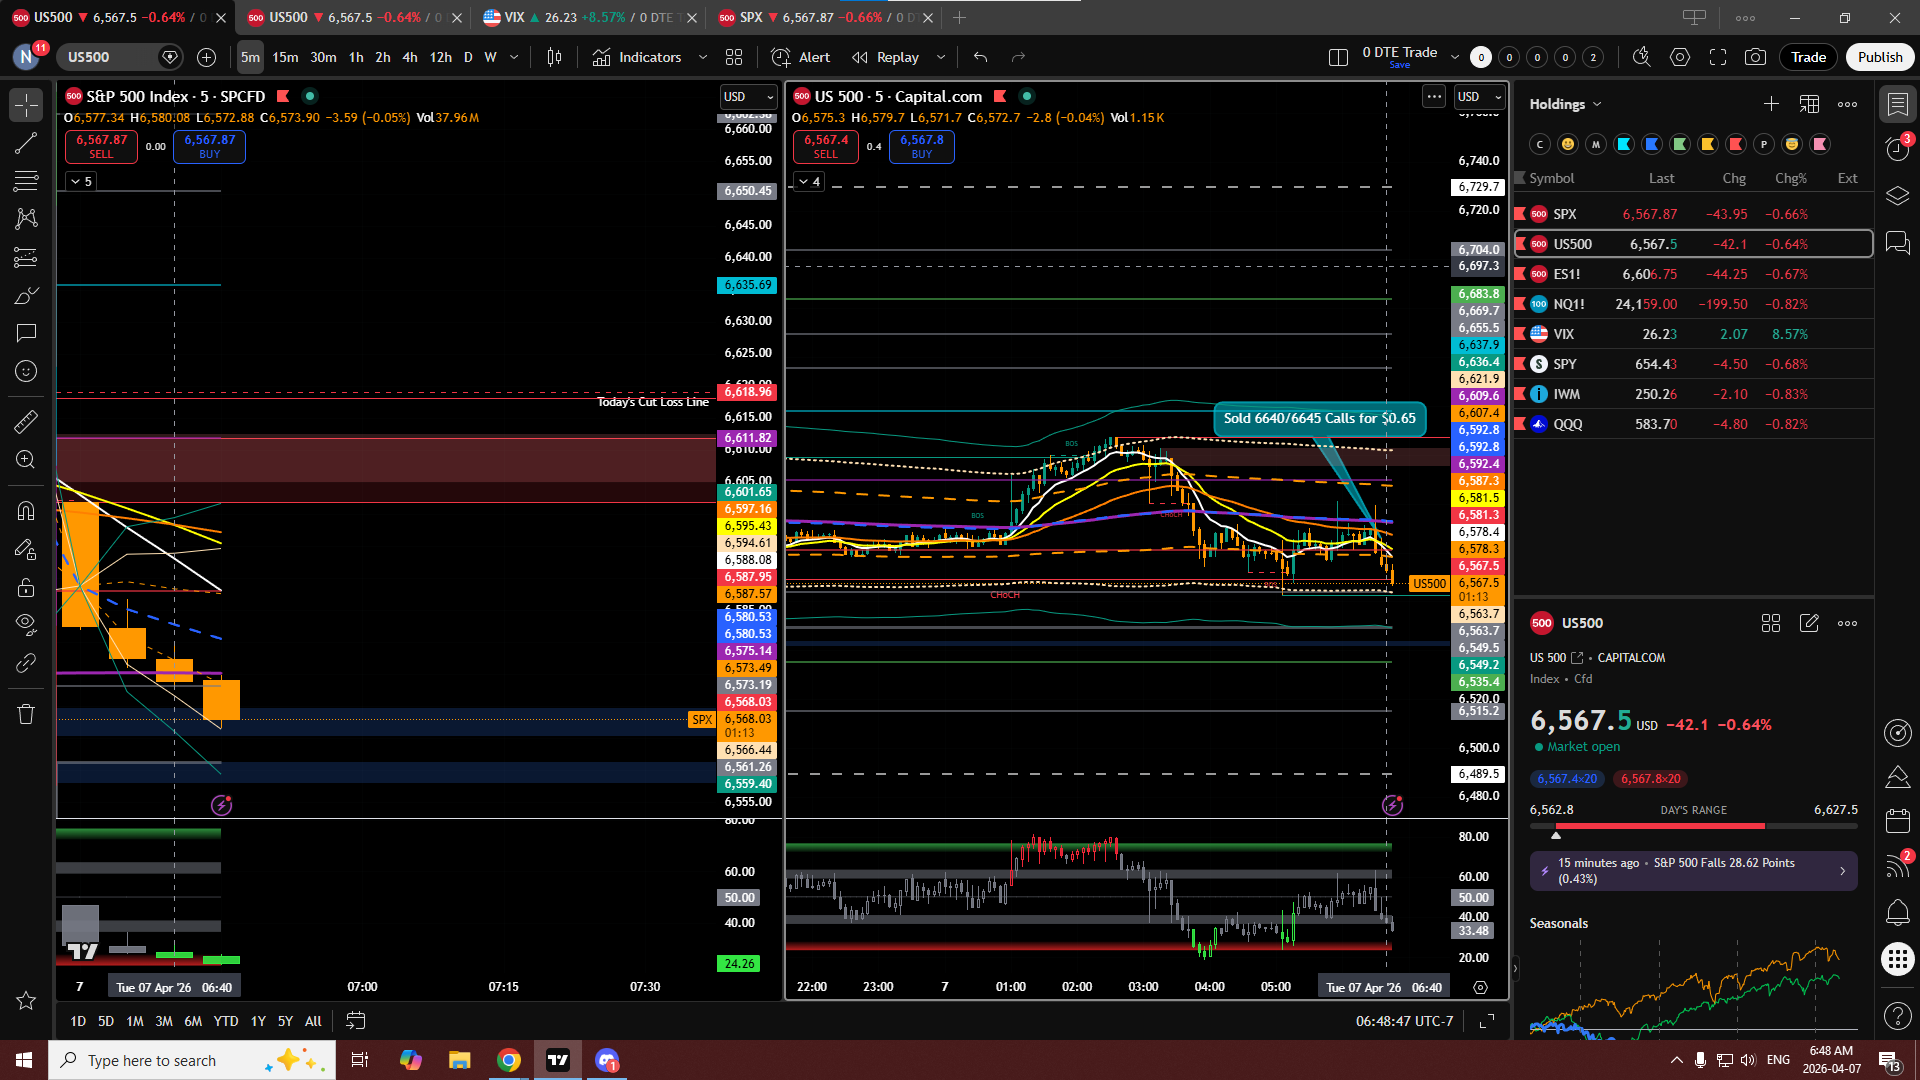Open the candlestick chart style selector
The image size is (1920, 1080).
click(554, 57)
